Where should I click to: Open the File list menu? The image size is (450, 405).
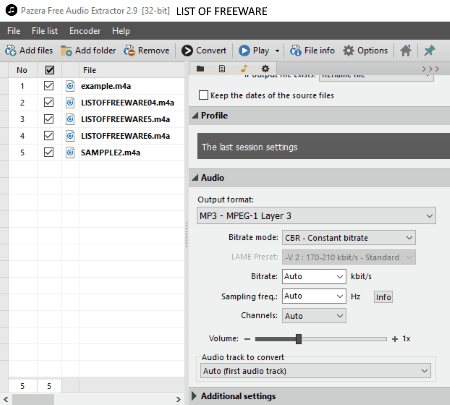(x=45, y=31)
